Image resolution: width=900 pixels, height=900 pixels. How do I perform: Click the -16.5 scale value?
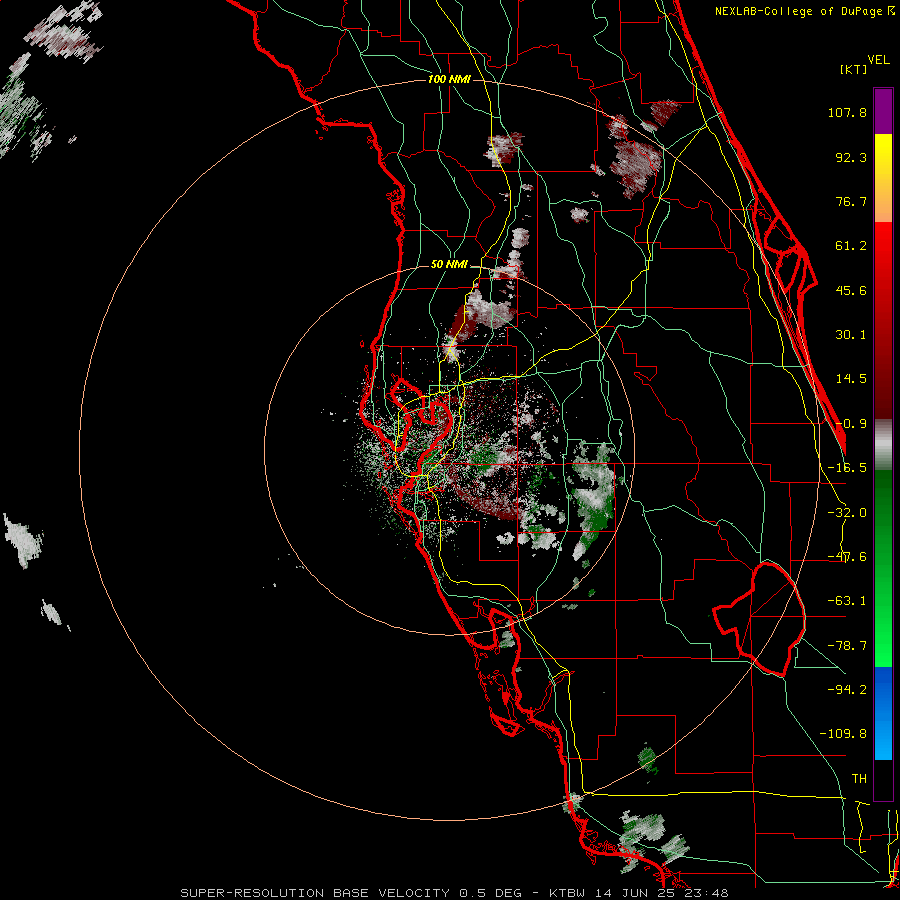(x=847, y=468)
